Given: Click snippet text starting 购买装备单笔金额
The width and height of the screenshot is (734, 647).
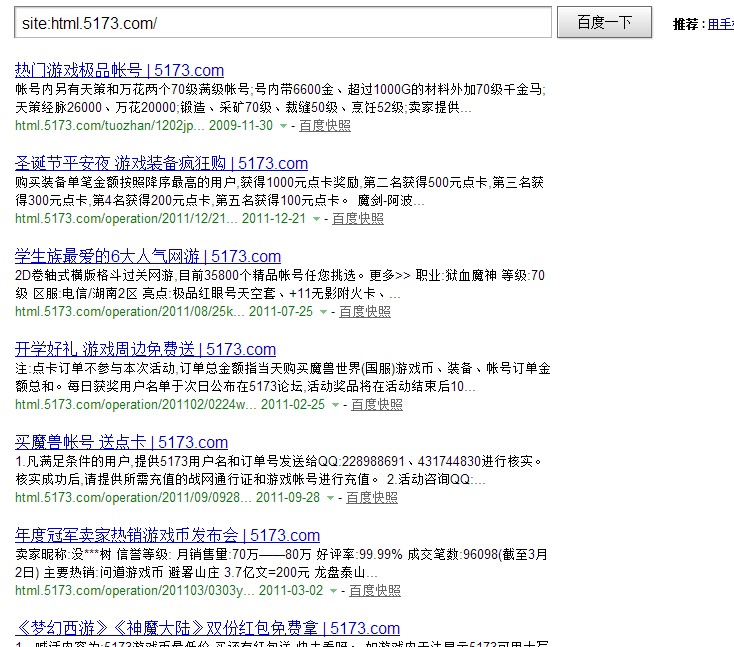Looking at the screenshot, I should click(279, 191).
